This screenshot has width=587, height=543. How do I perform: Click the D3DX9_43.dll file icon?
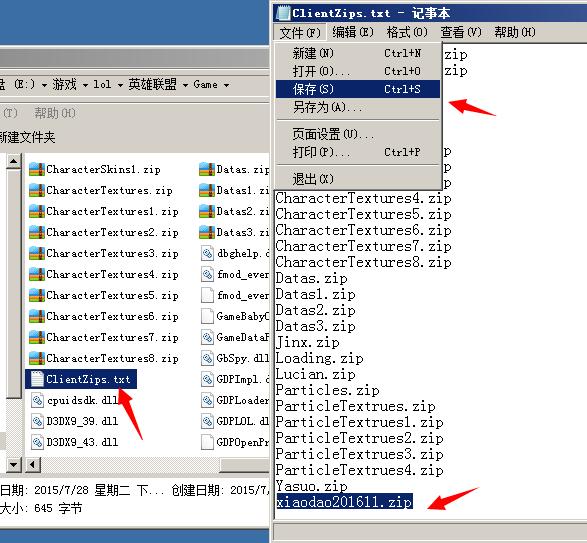click(x=37, y=442)
